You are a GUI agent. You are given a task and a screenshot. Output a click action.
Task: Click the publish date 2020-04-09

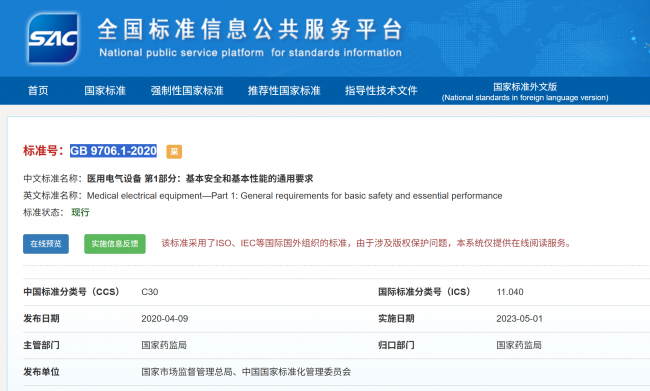(x=165, y=318)
